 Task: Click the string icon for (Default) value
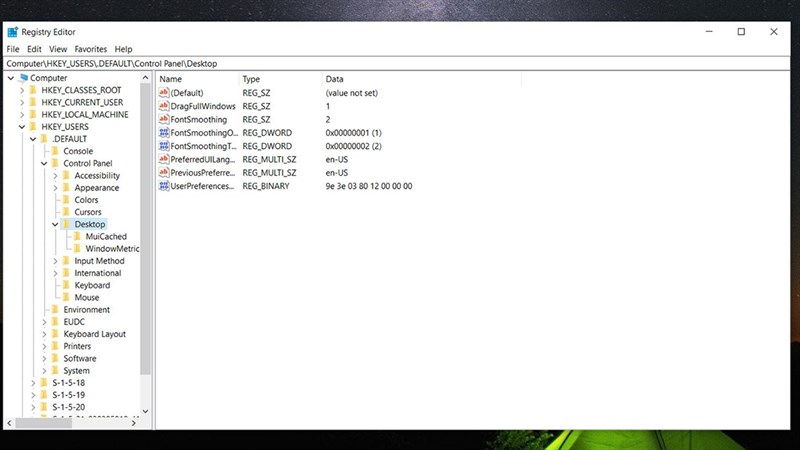(x=164, y=92)
